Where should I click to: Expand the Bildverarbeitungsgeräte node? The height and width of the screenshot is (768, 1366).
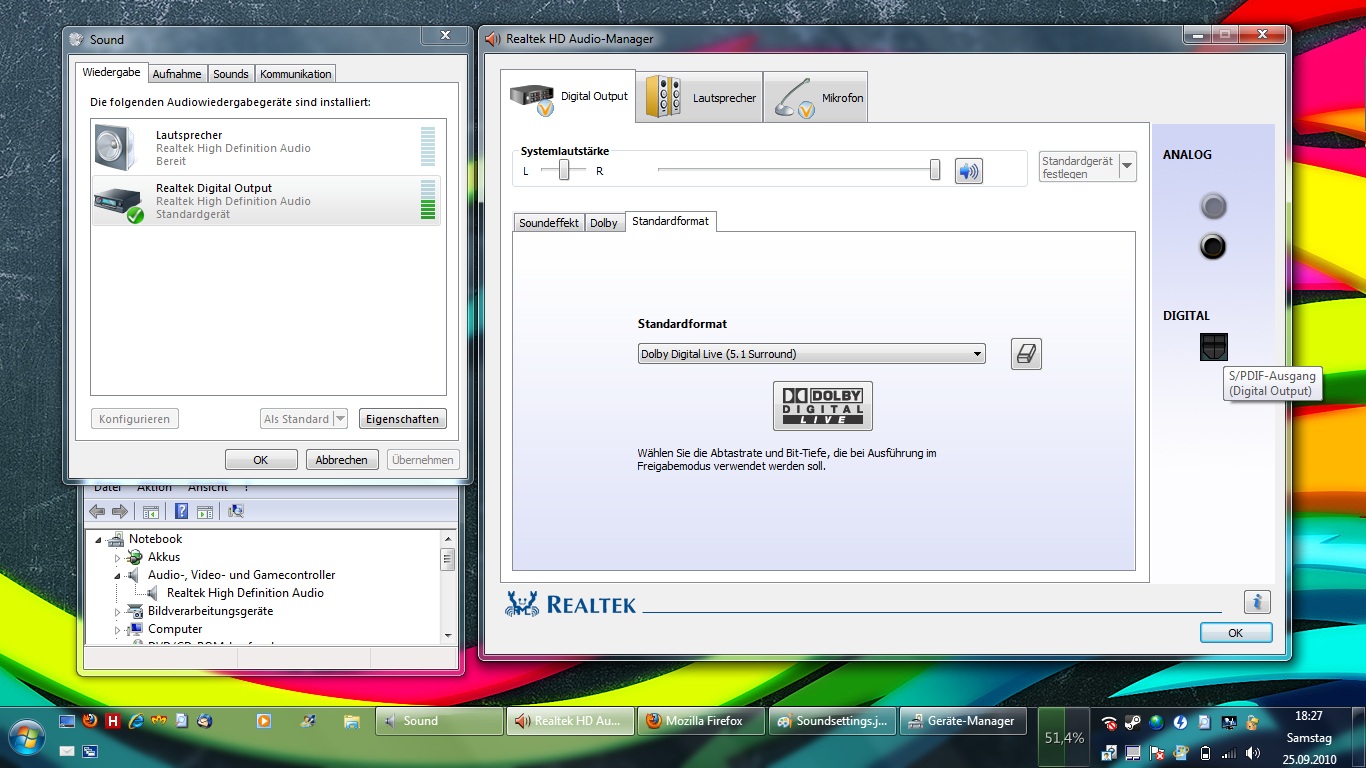pyautogui.click(x=117, y=611)
